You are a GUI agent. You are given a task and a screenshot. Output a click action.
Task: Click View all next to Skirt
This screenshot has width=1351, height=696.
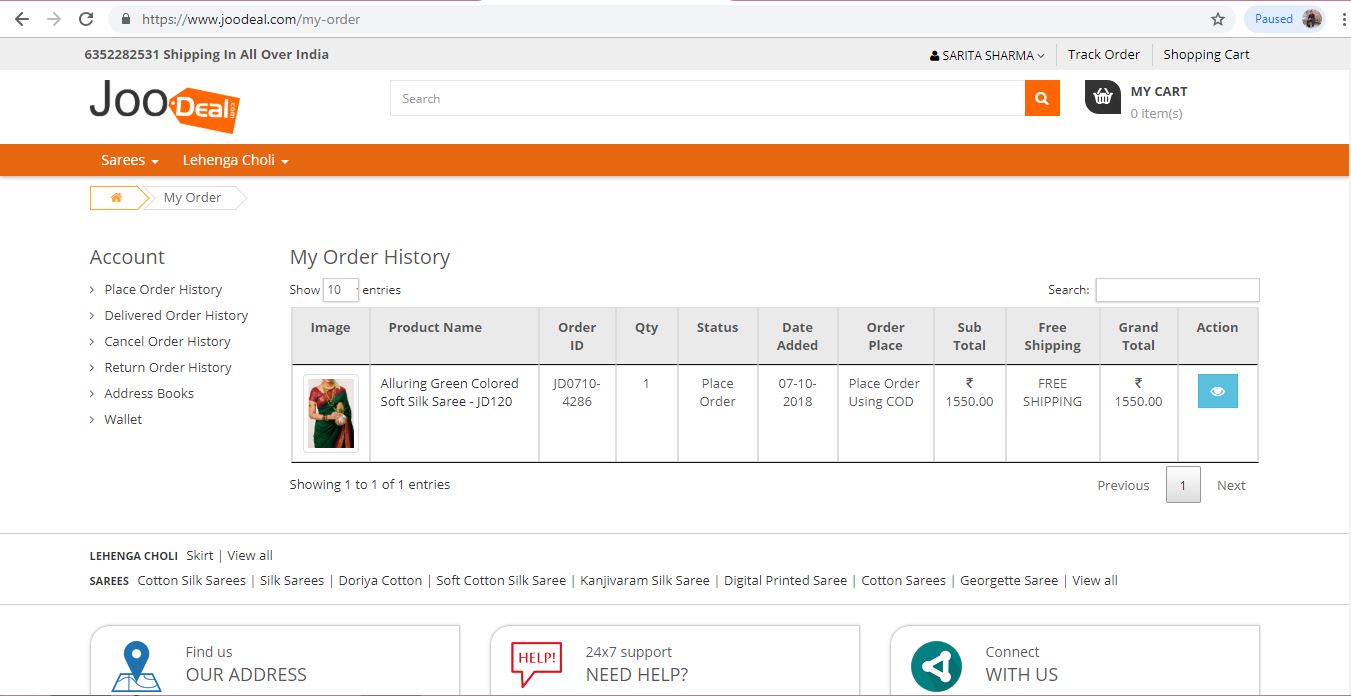coord(250,555)
